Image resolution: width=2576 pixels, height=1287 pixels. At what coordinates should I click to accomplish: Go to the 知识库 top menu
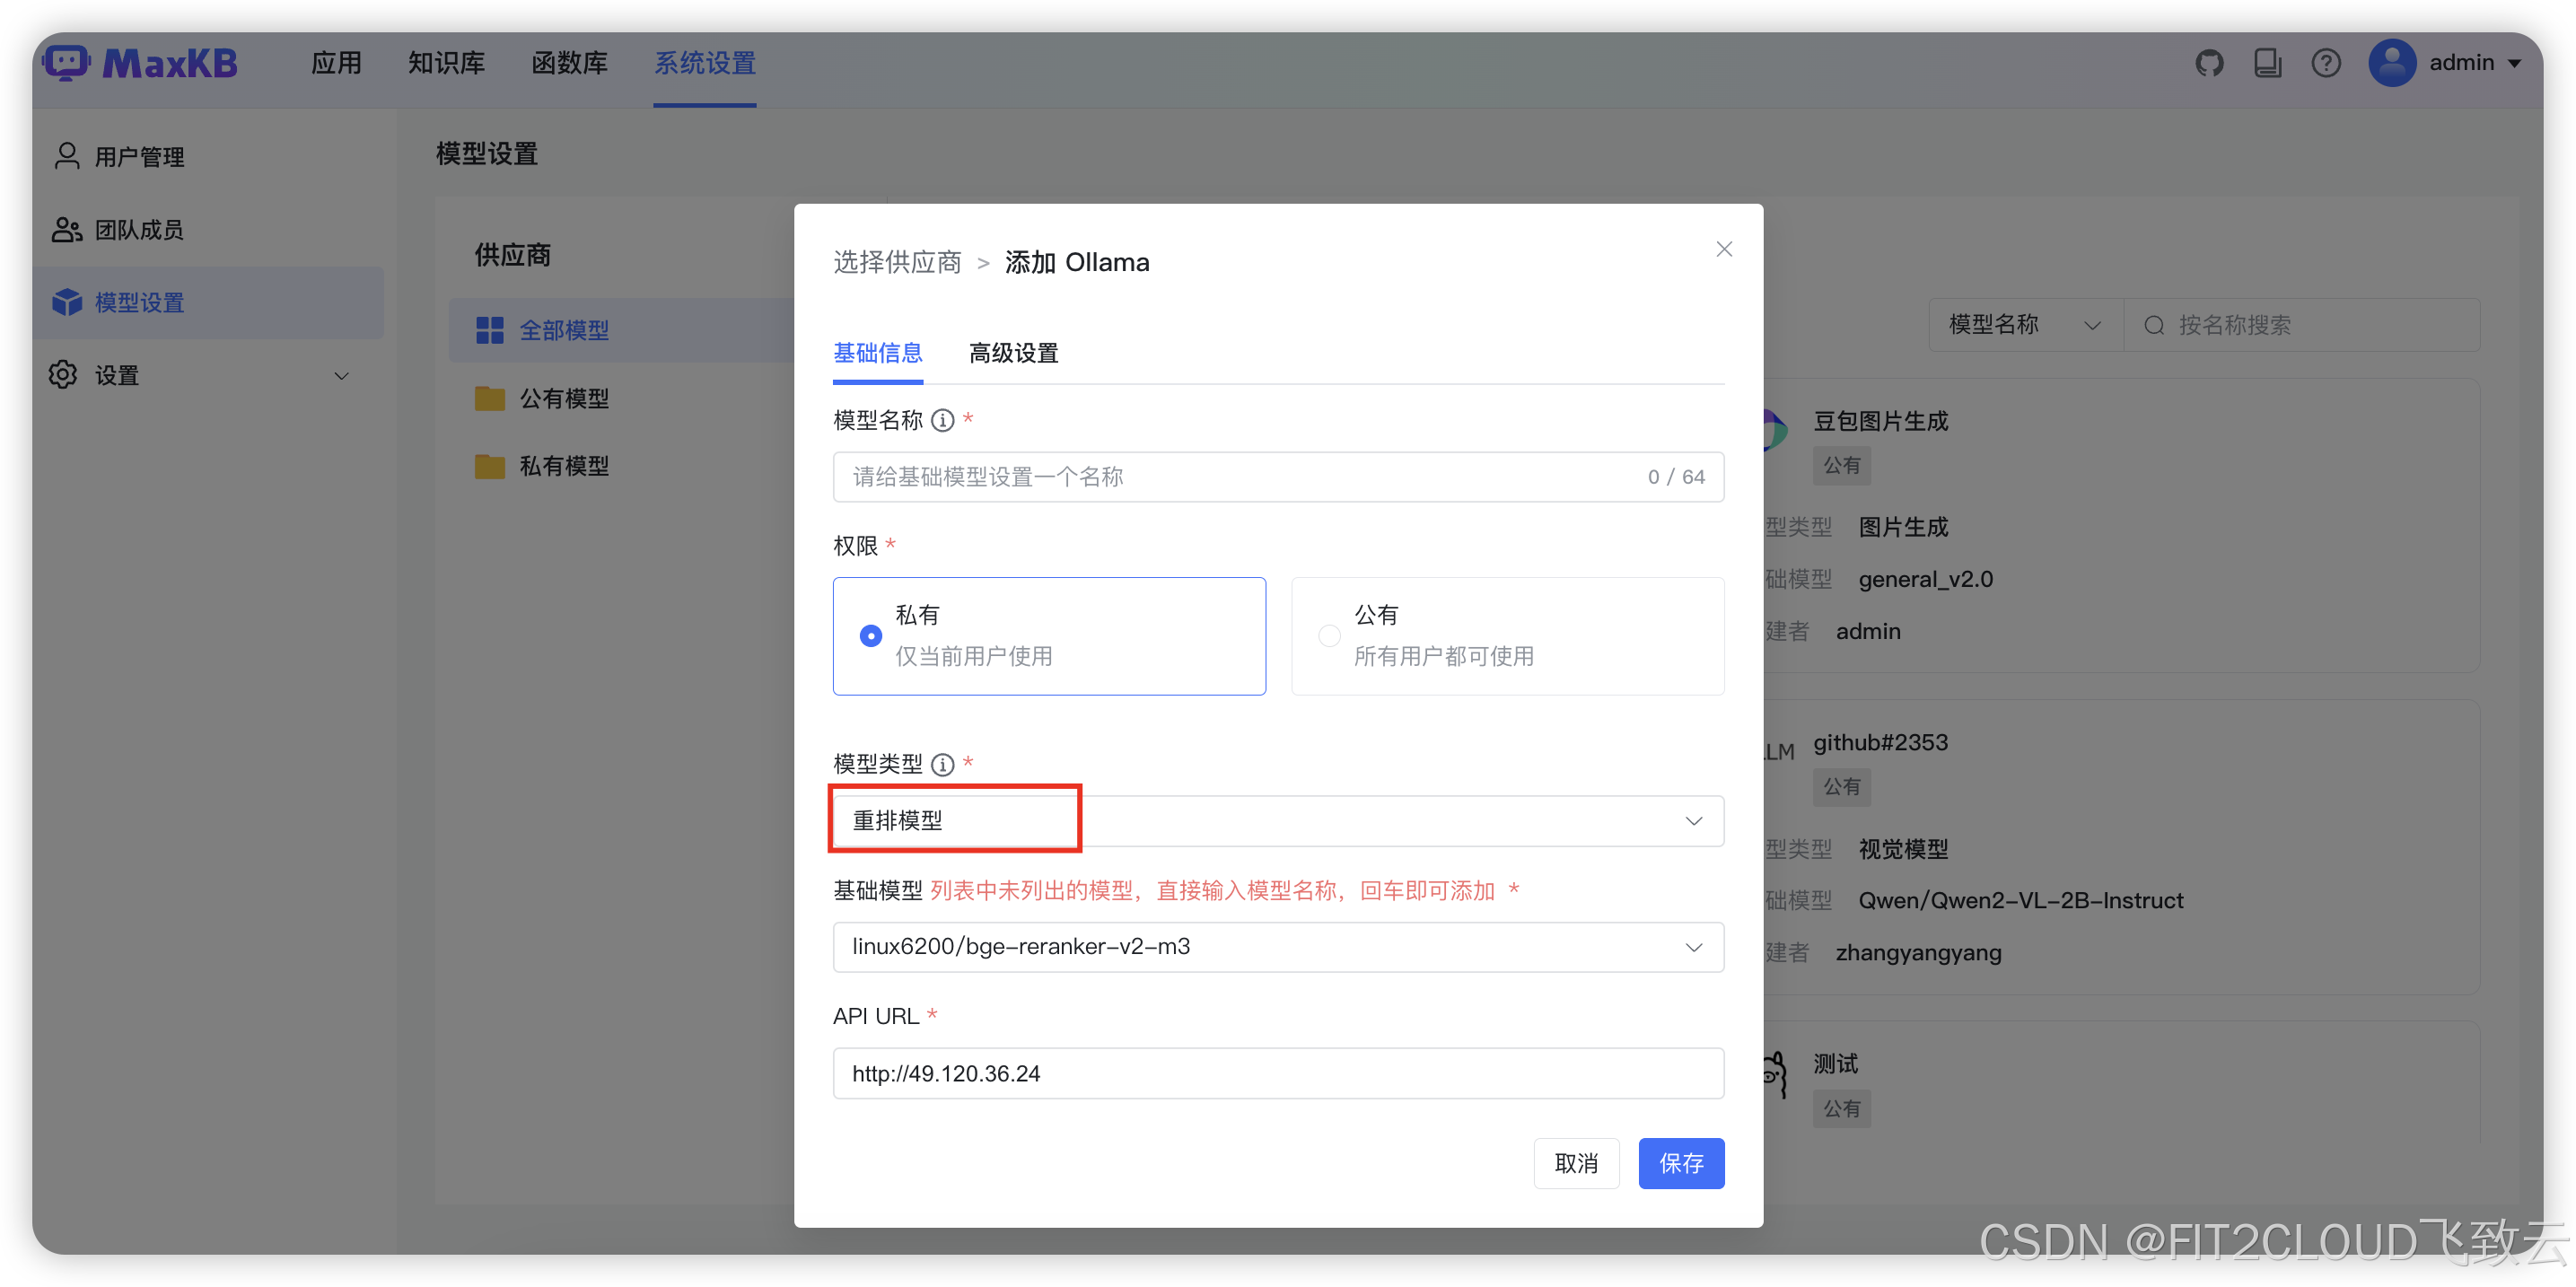[x=446, y=64]
